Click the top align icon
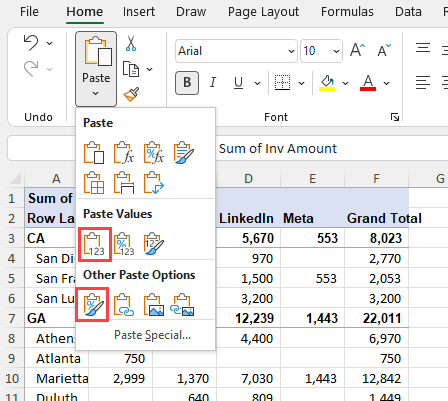The width and height of the screenshot is (448, 401). pyautogui.click(x=423, y=49)
